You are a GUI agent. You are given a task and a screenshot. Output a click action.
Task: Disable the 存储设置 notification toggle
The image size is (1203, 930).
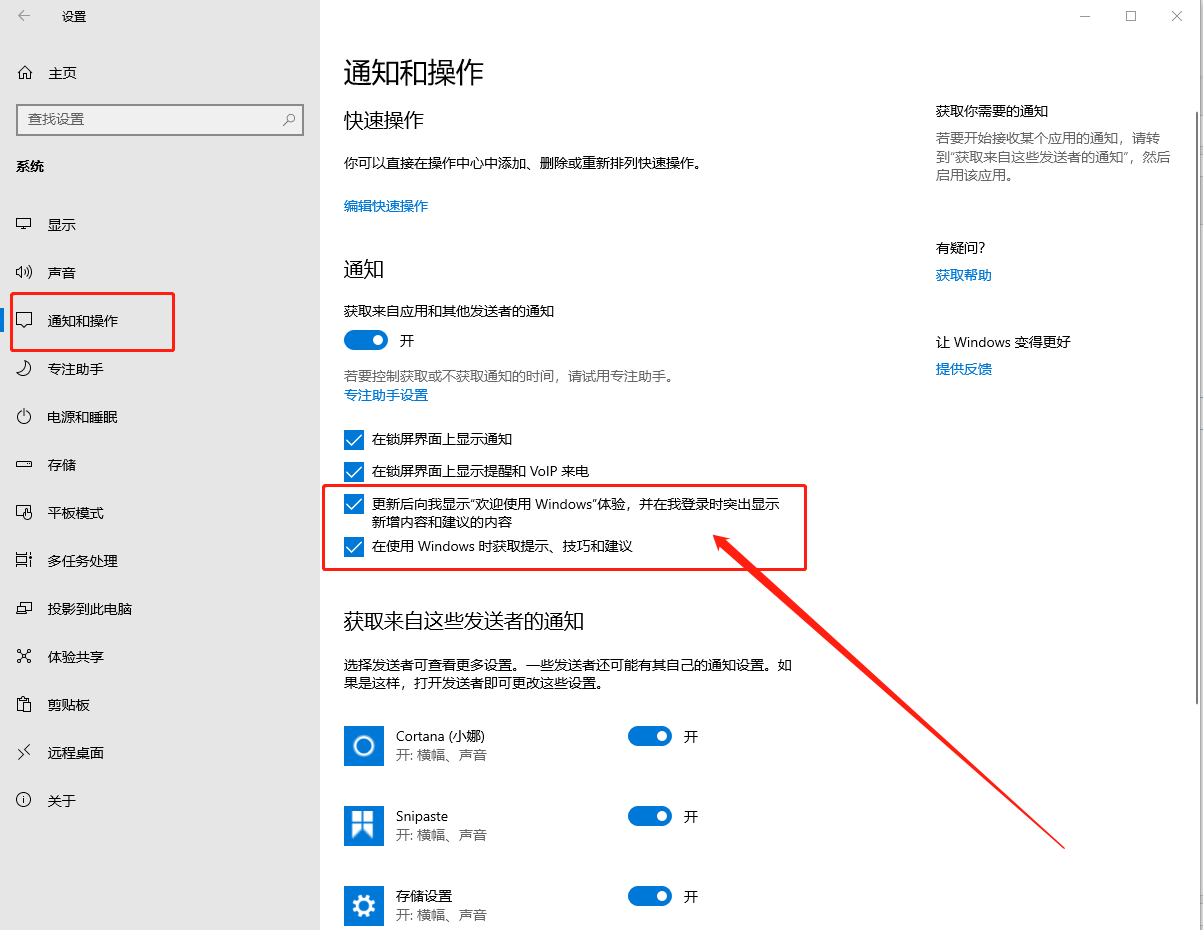click(x=650, y=896)
